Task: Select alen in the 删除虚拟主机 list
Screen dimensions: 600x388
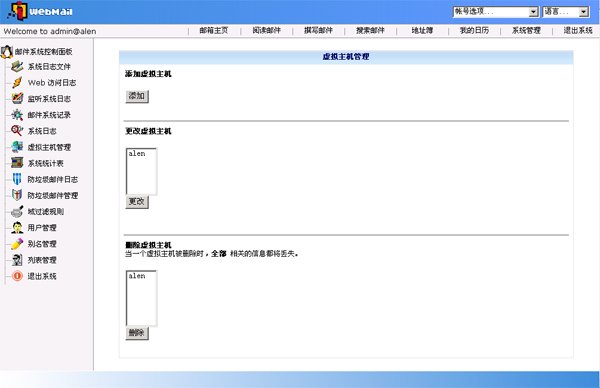Action: click(x=137, y=276)
